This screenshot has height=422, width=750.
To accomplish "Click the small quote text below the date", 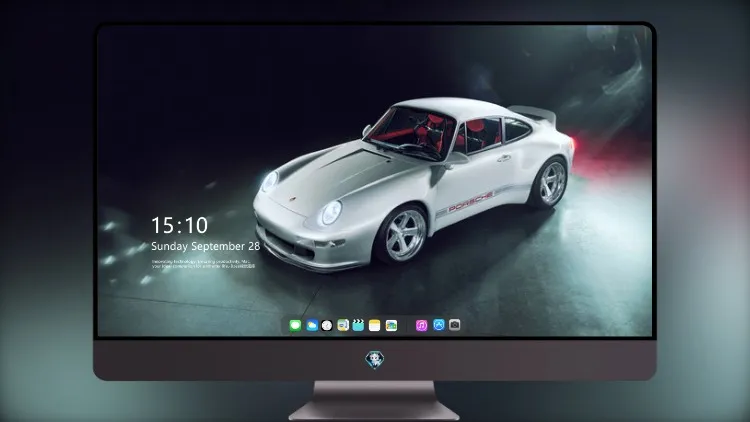I will (x=204, y=264).
